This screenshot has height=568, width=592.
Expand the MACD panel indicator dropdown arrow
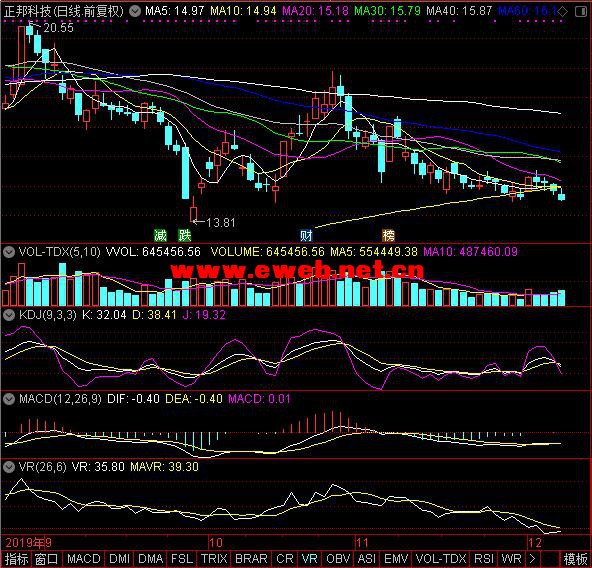coord(9,399)
